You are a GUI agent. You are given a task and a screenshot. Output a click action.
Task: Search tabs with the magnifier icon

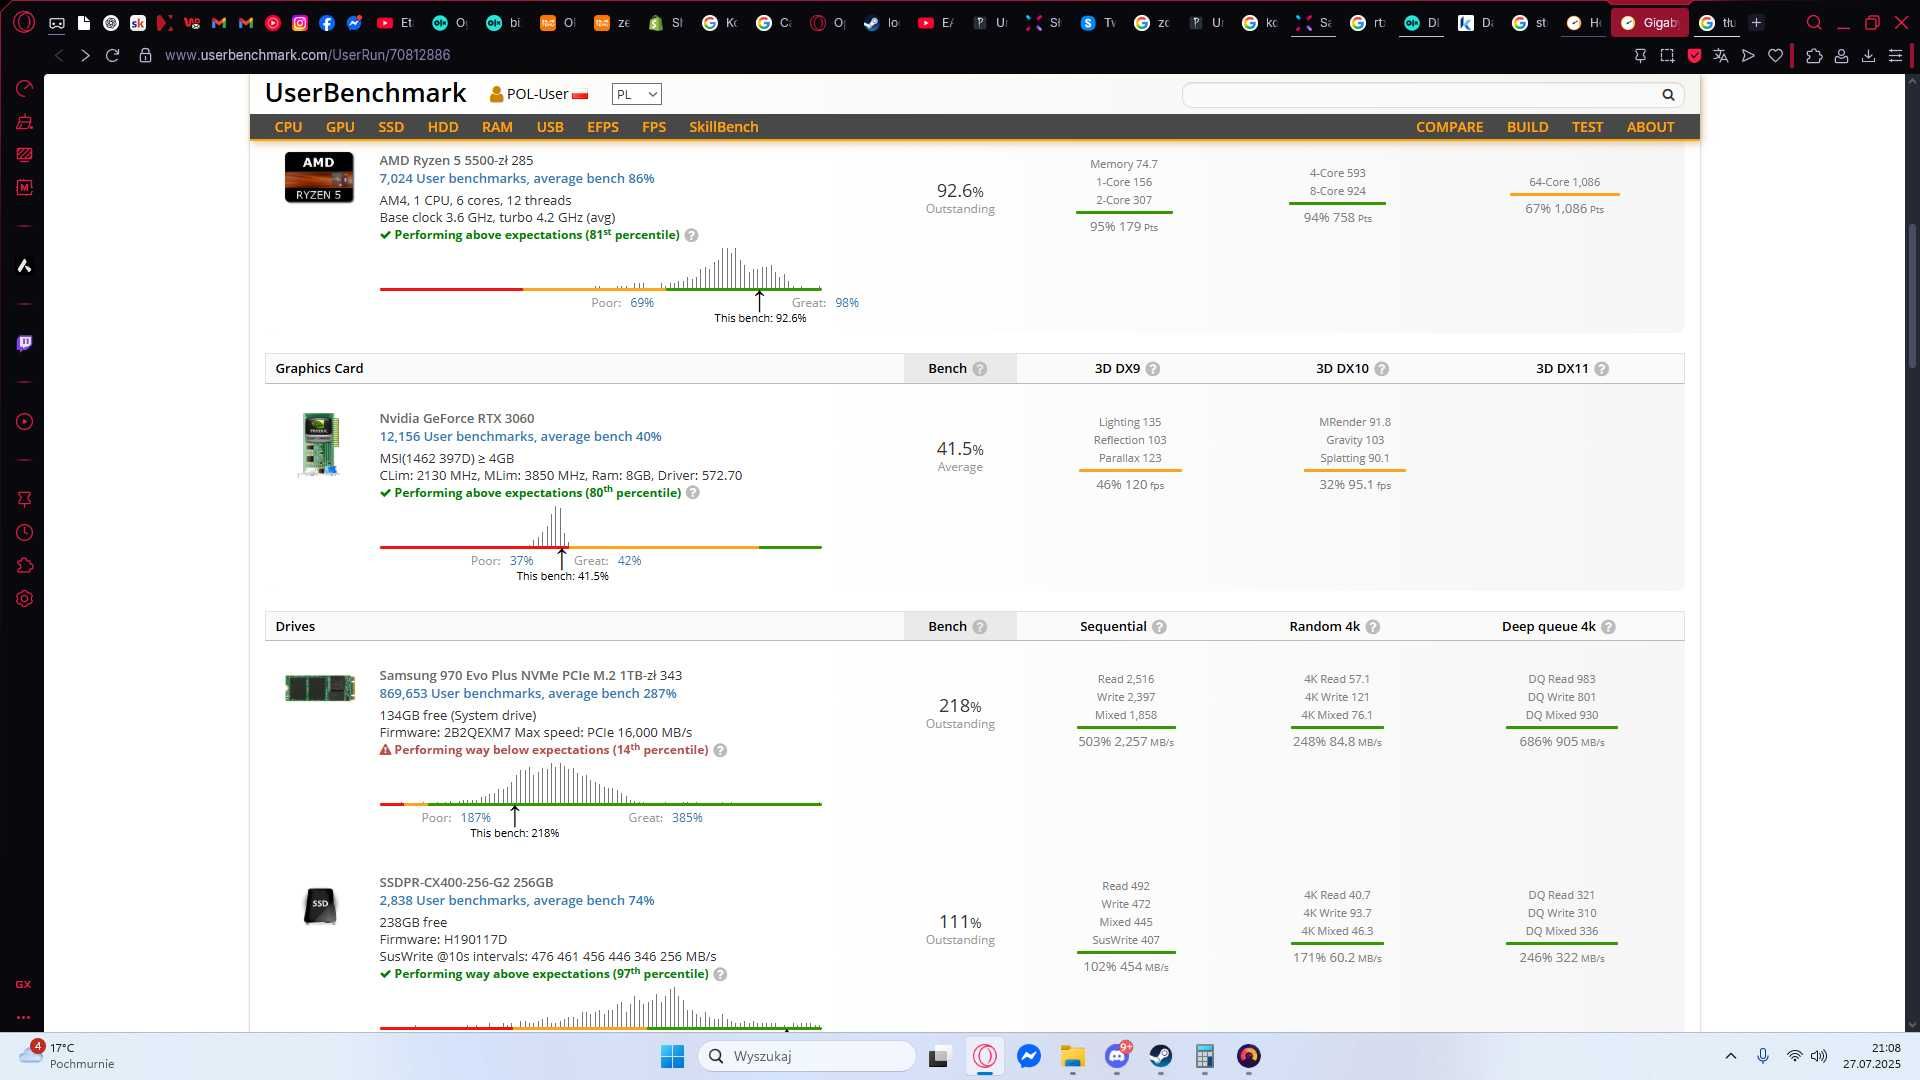coord(1814,22)
